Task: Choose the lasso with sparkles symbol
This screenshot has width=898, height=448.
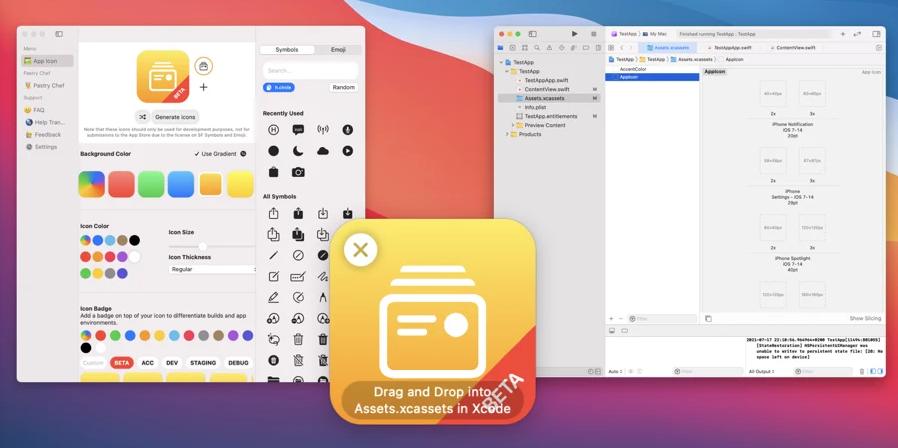Action: pos(274,339)
